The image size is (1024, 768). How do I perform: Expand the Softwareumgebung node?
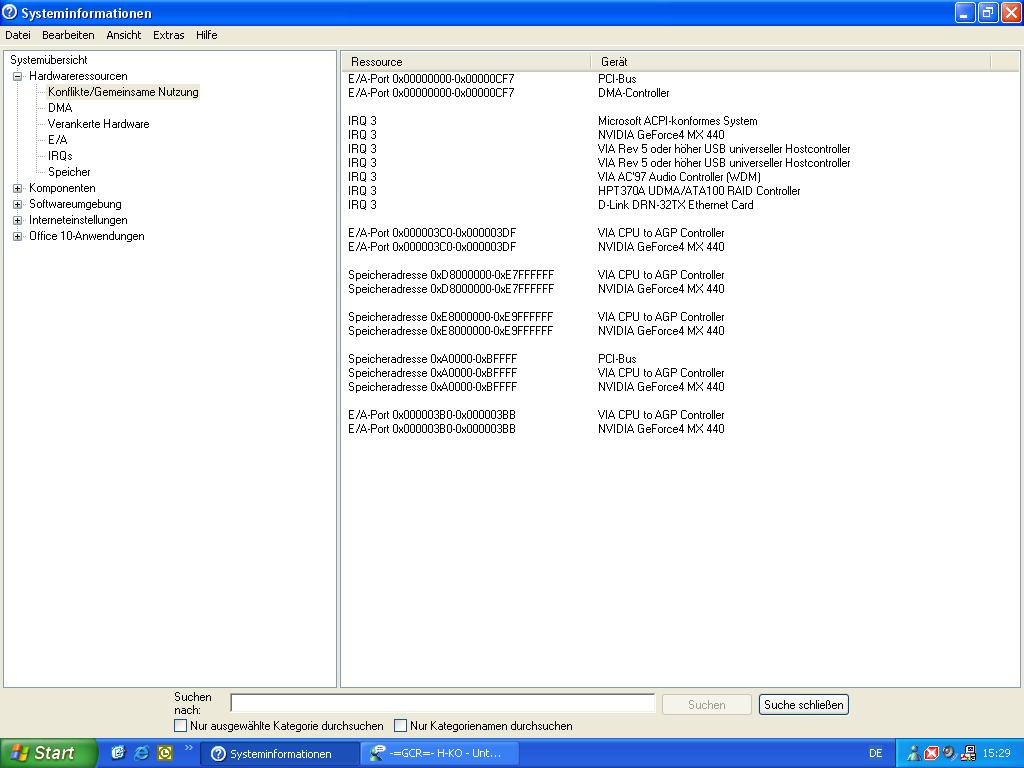coord(18,204)
